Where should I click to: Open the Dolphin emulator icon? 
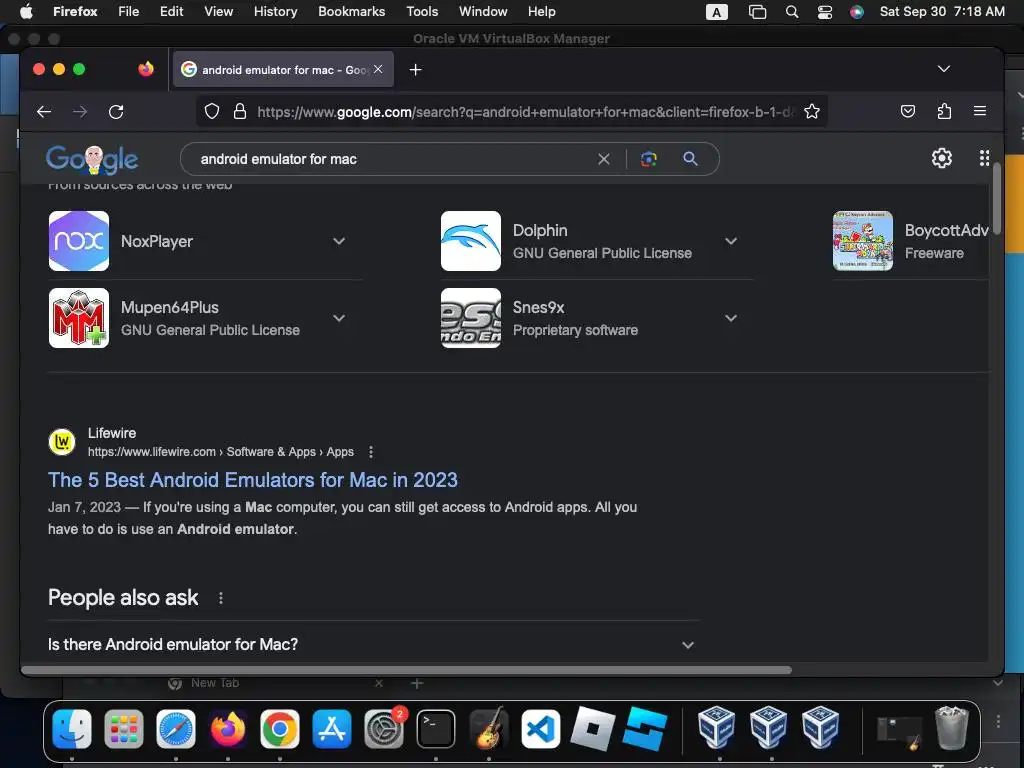tap(471, 241)
